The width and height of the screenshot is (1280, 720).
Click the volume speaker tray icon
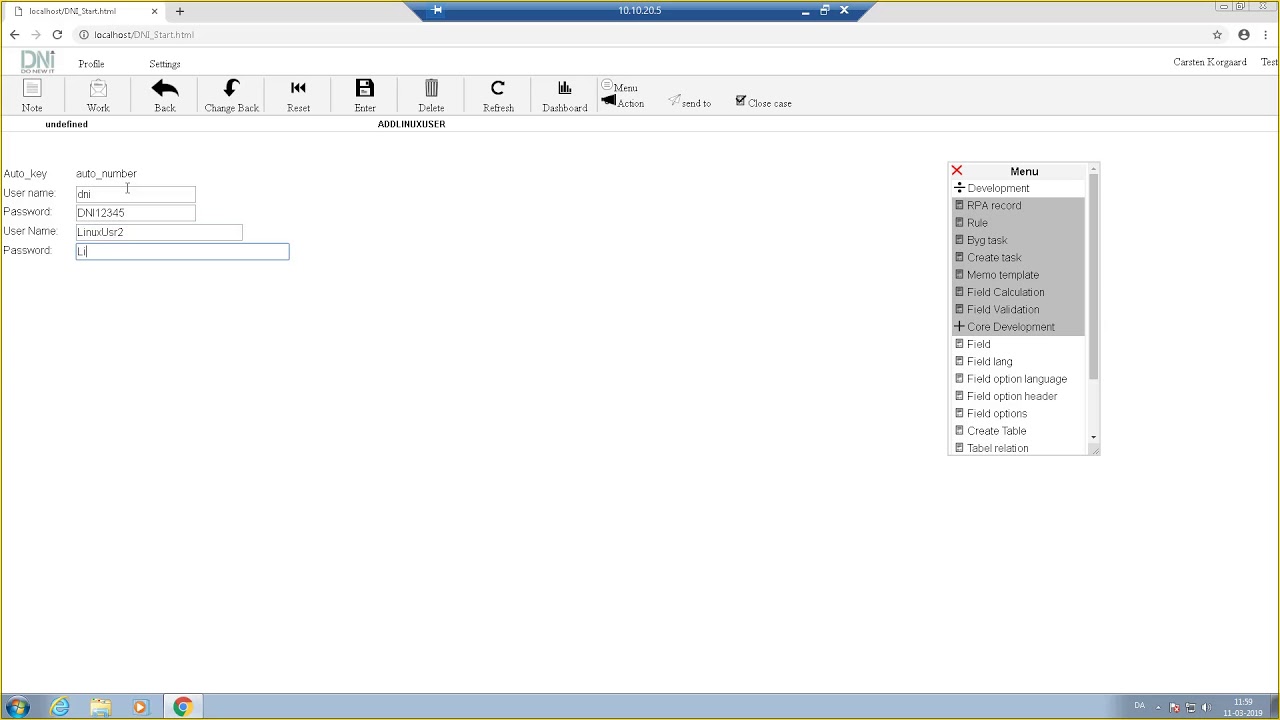[x=1205, y=708]
